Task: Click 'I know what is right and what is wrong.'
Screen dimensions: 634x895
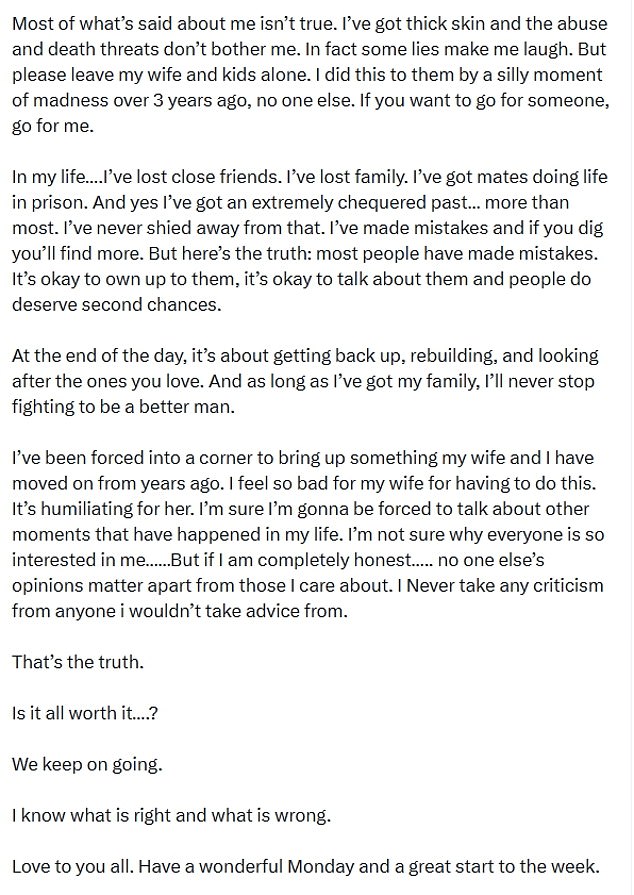Action: (x=171, y=815)
